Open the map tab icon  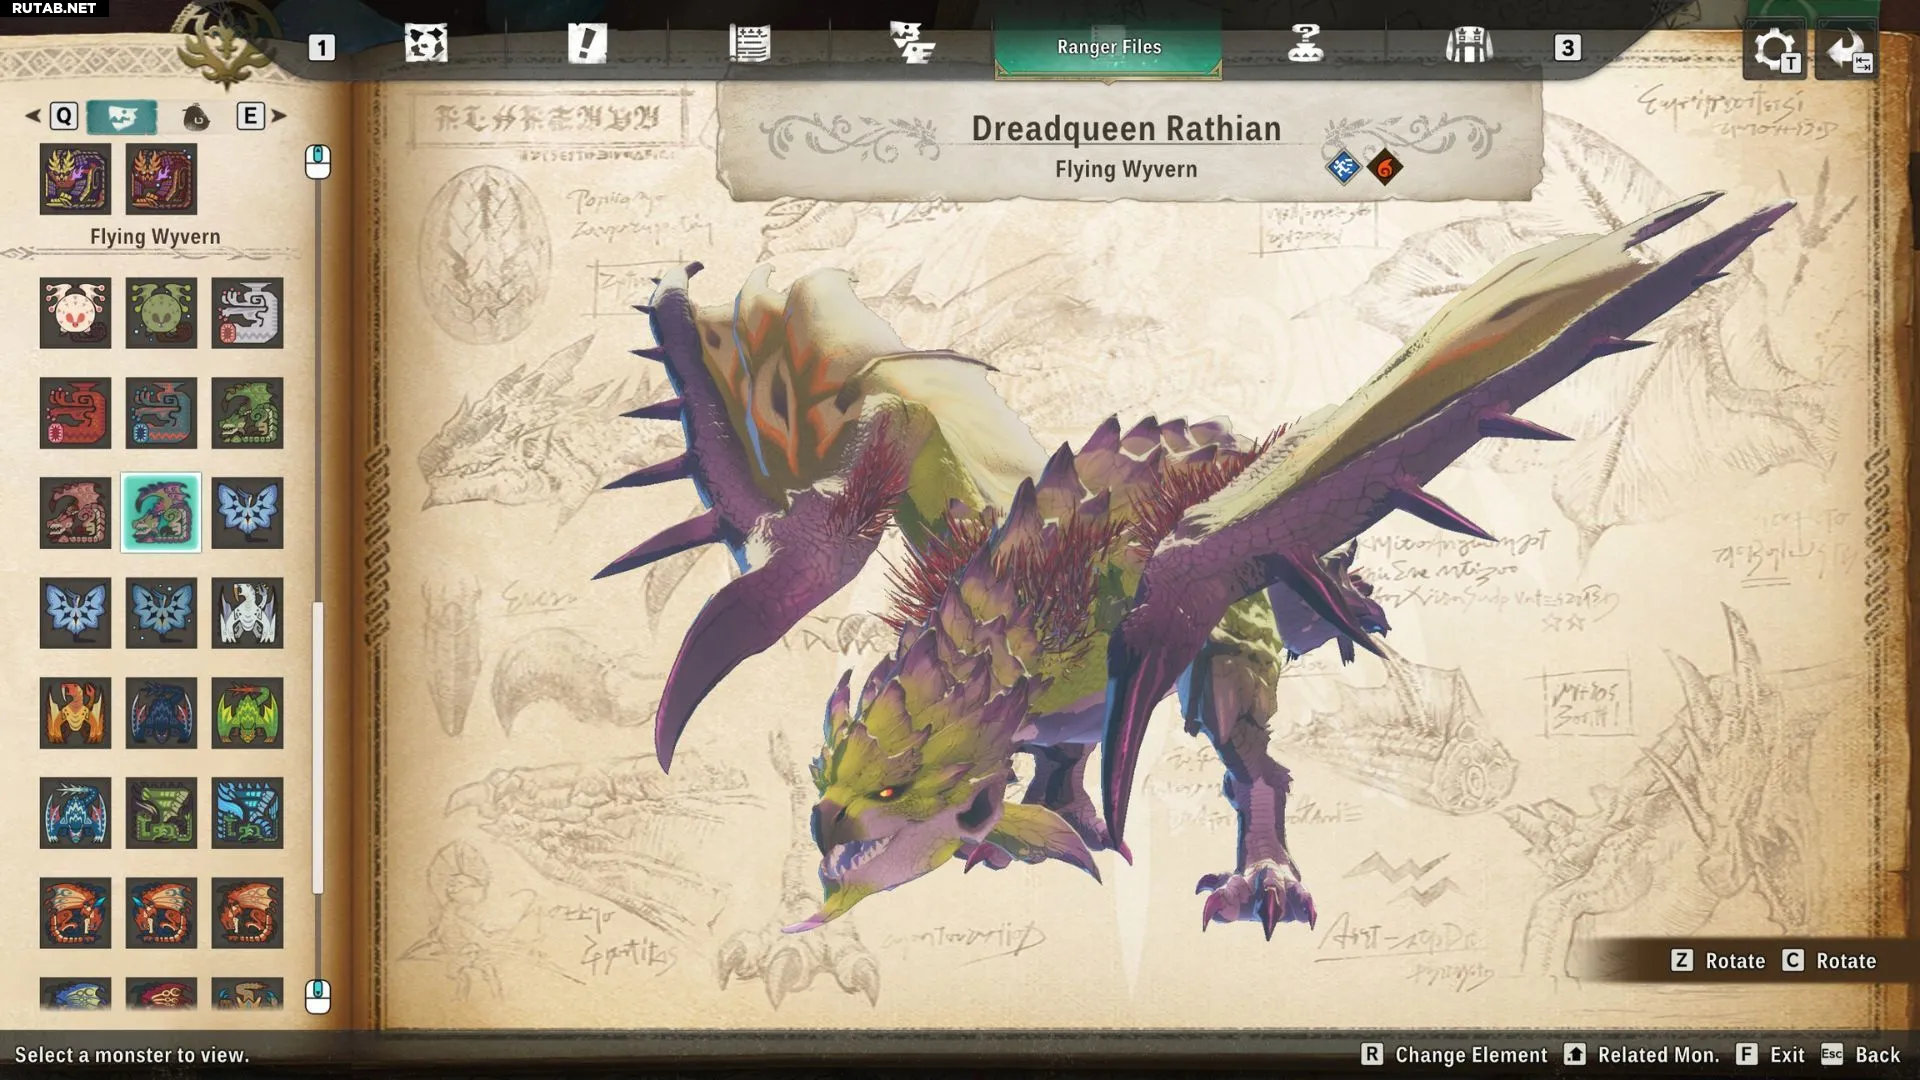pos(426,44)
